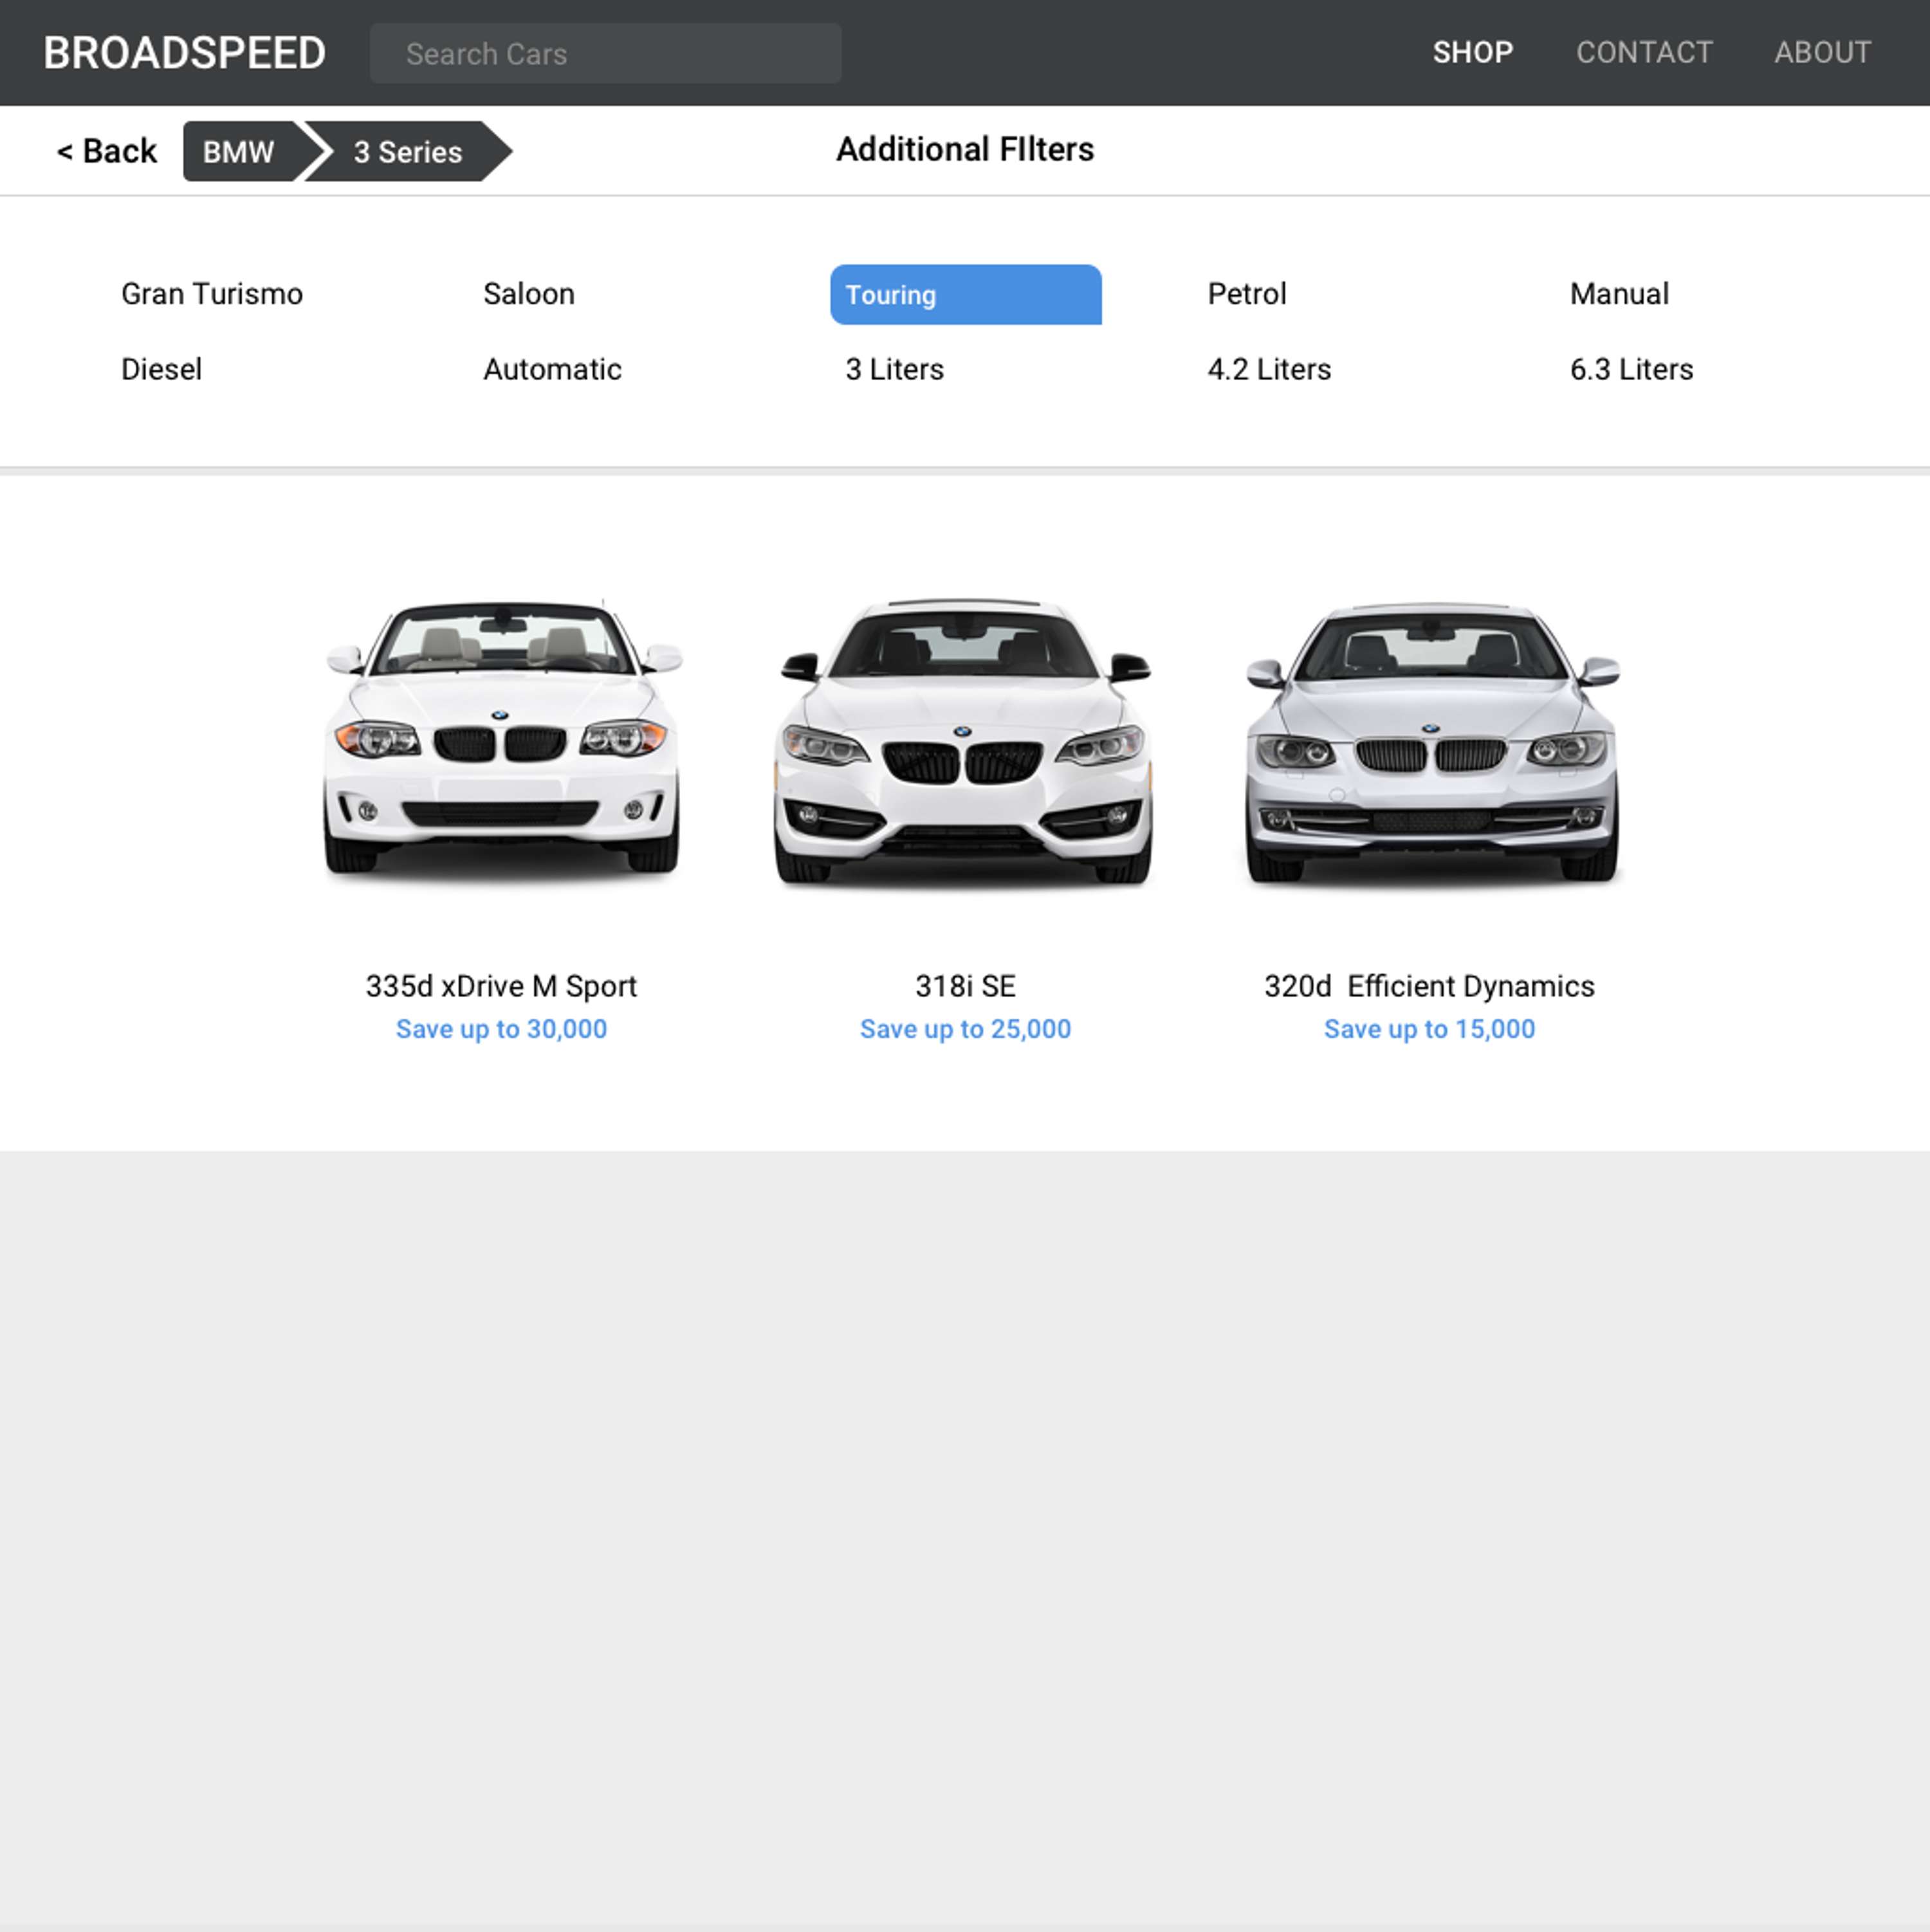Screen dimensions: 1930x1932
Task: Enable the Petrol filter
Action: [x=1247, y=294]
